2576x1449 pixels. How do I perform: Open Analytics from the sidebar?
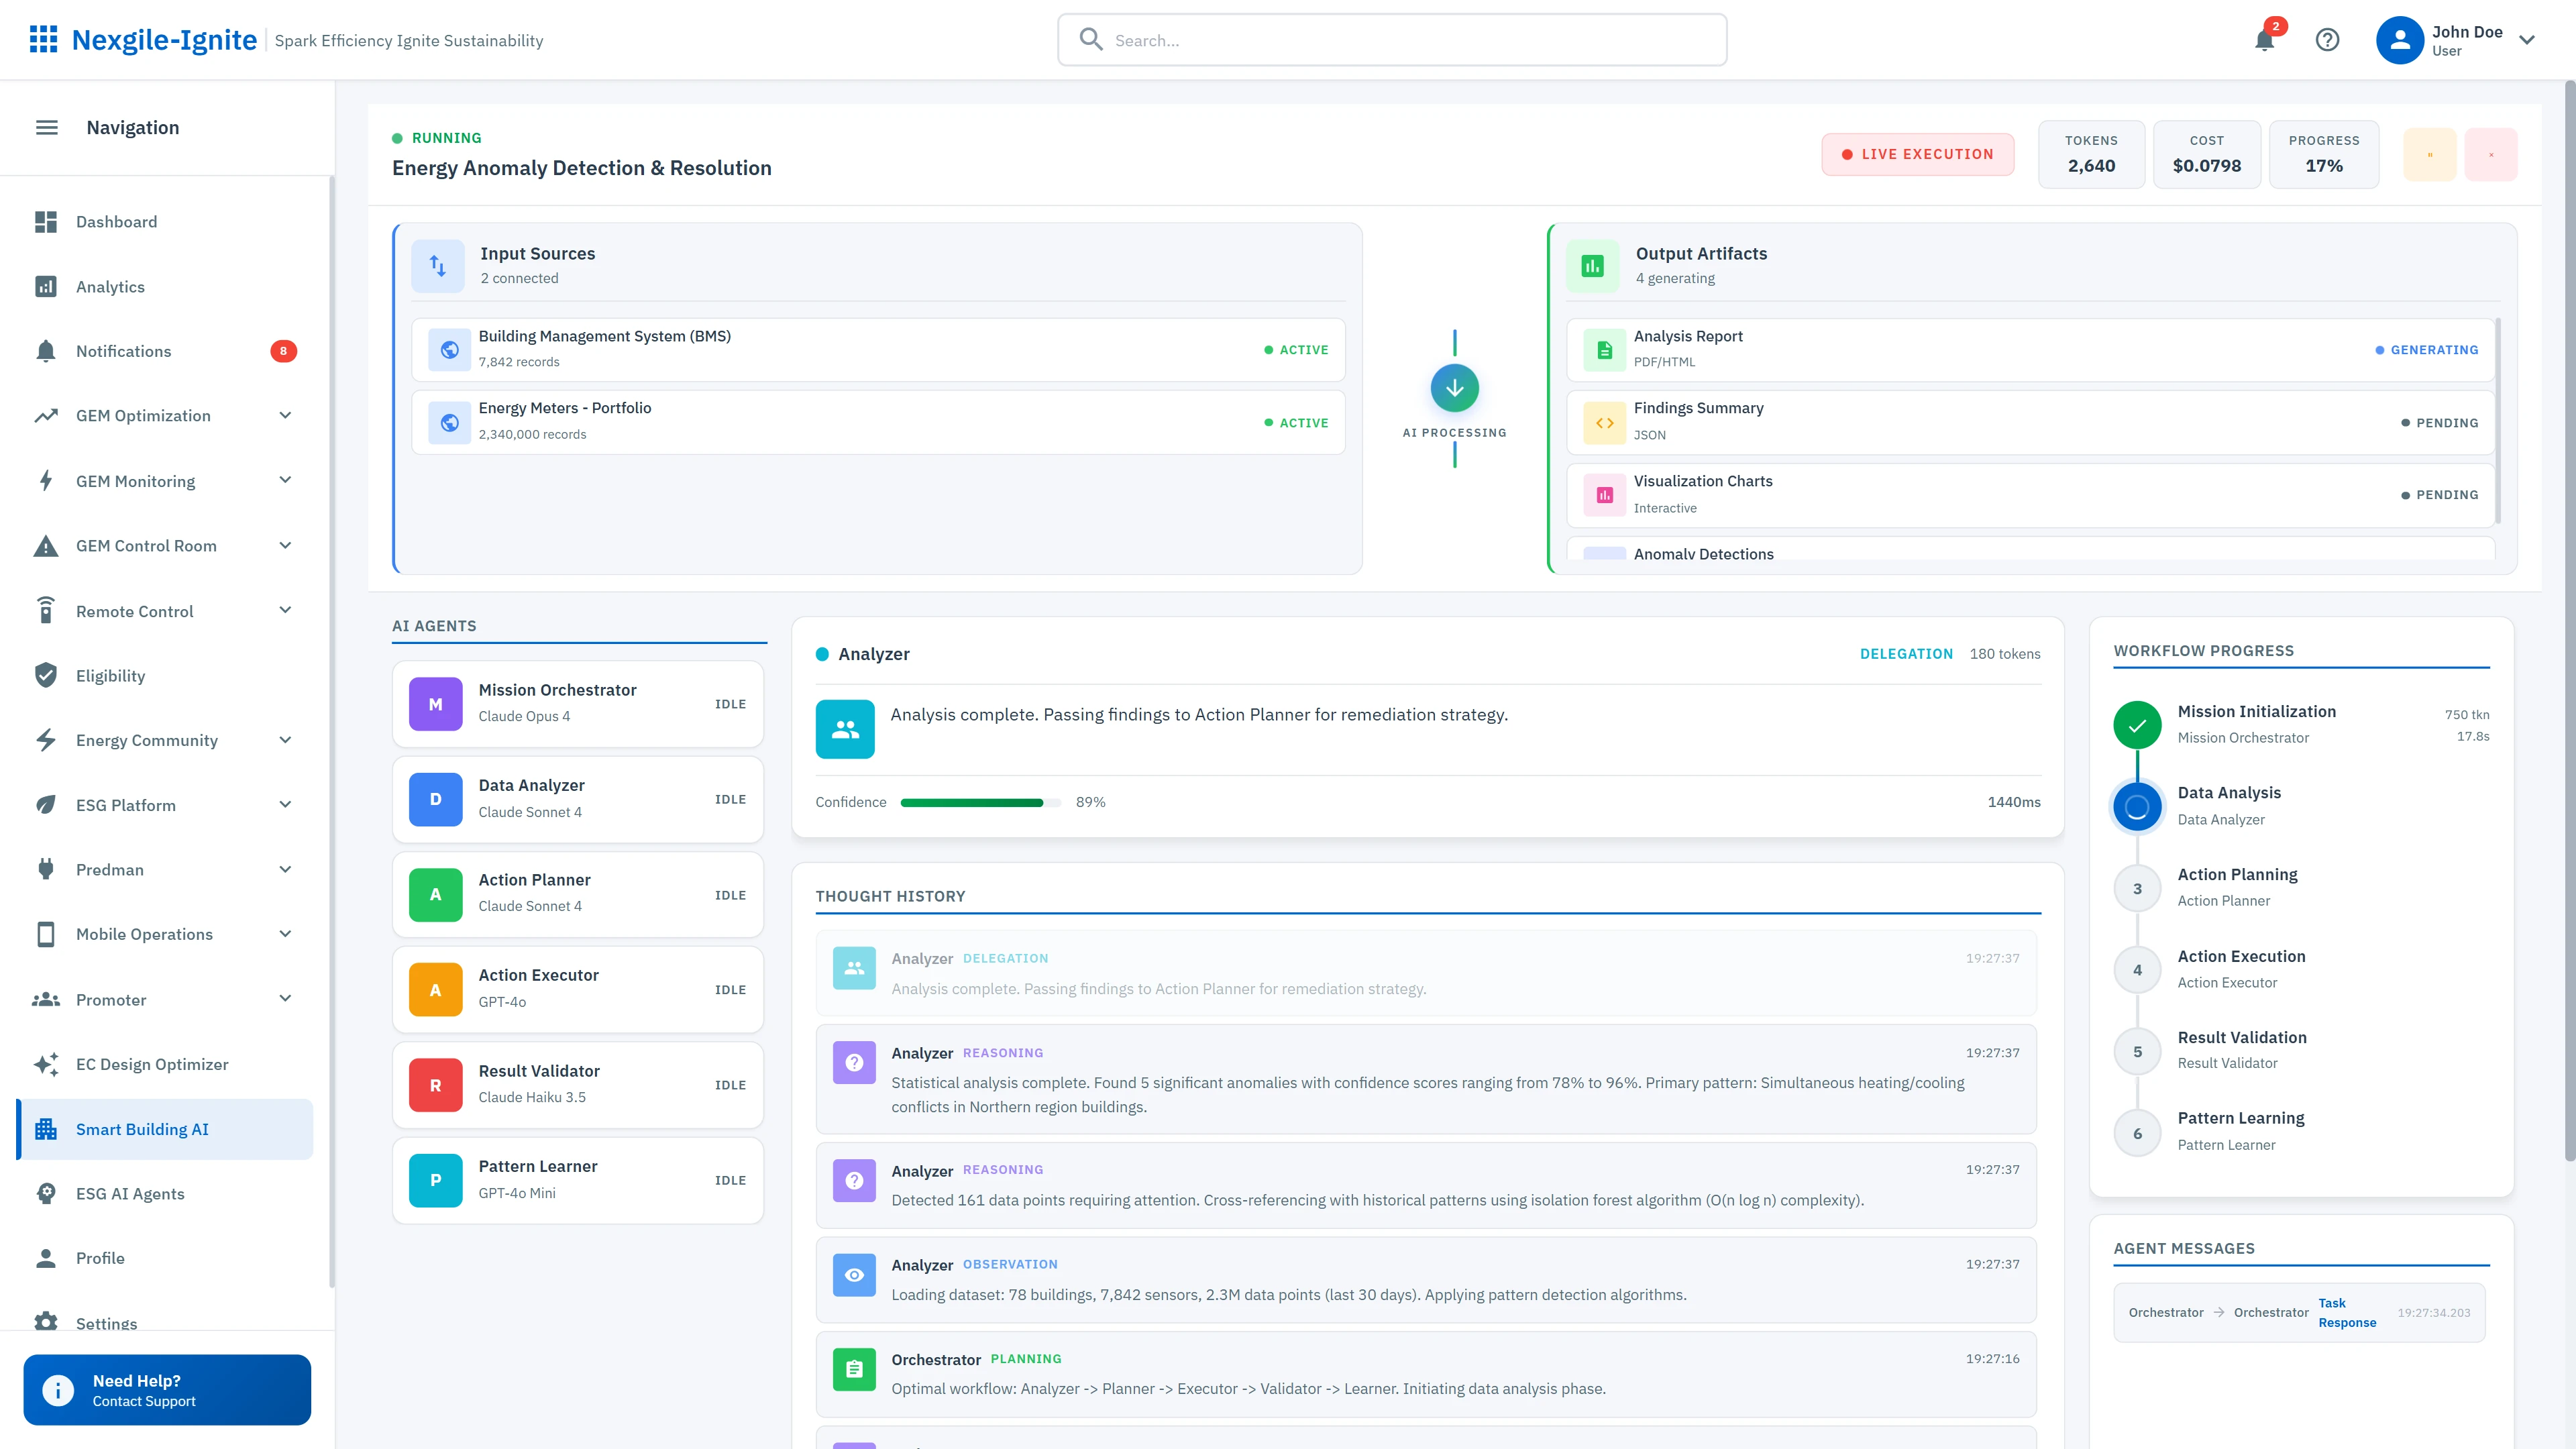110,287
